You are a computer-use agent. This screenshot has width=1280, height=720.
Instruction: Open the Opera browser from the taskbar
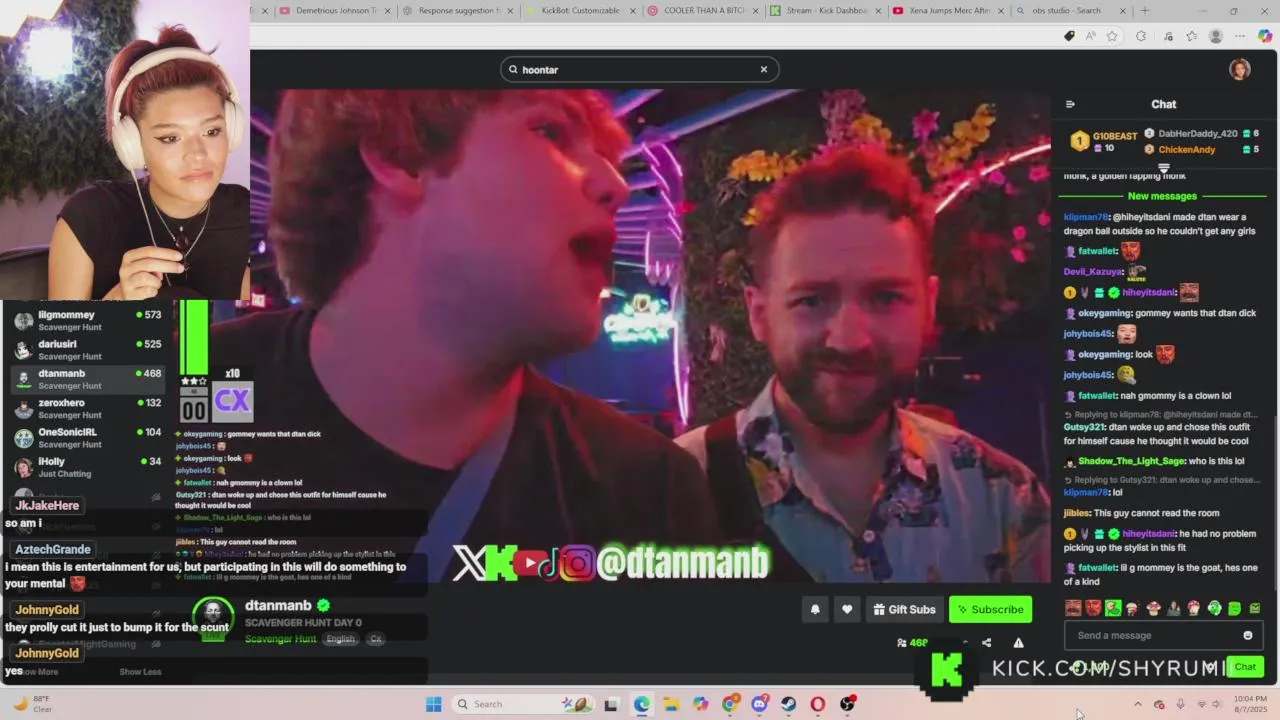coord(818,704)
